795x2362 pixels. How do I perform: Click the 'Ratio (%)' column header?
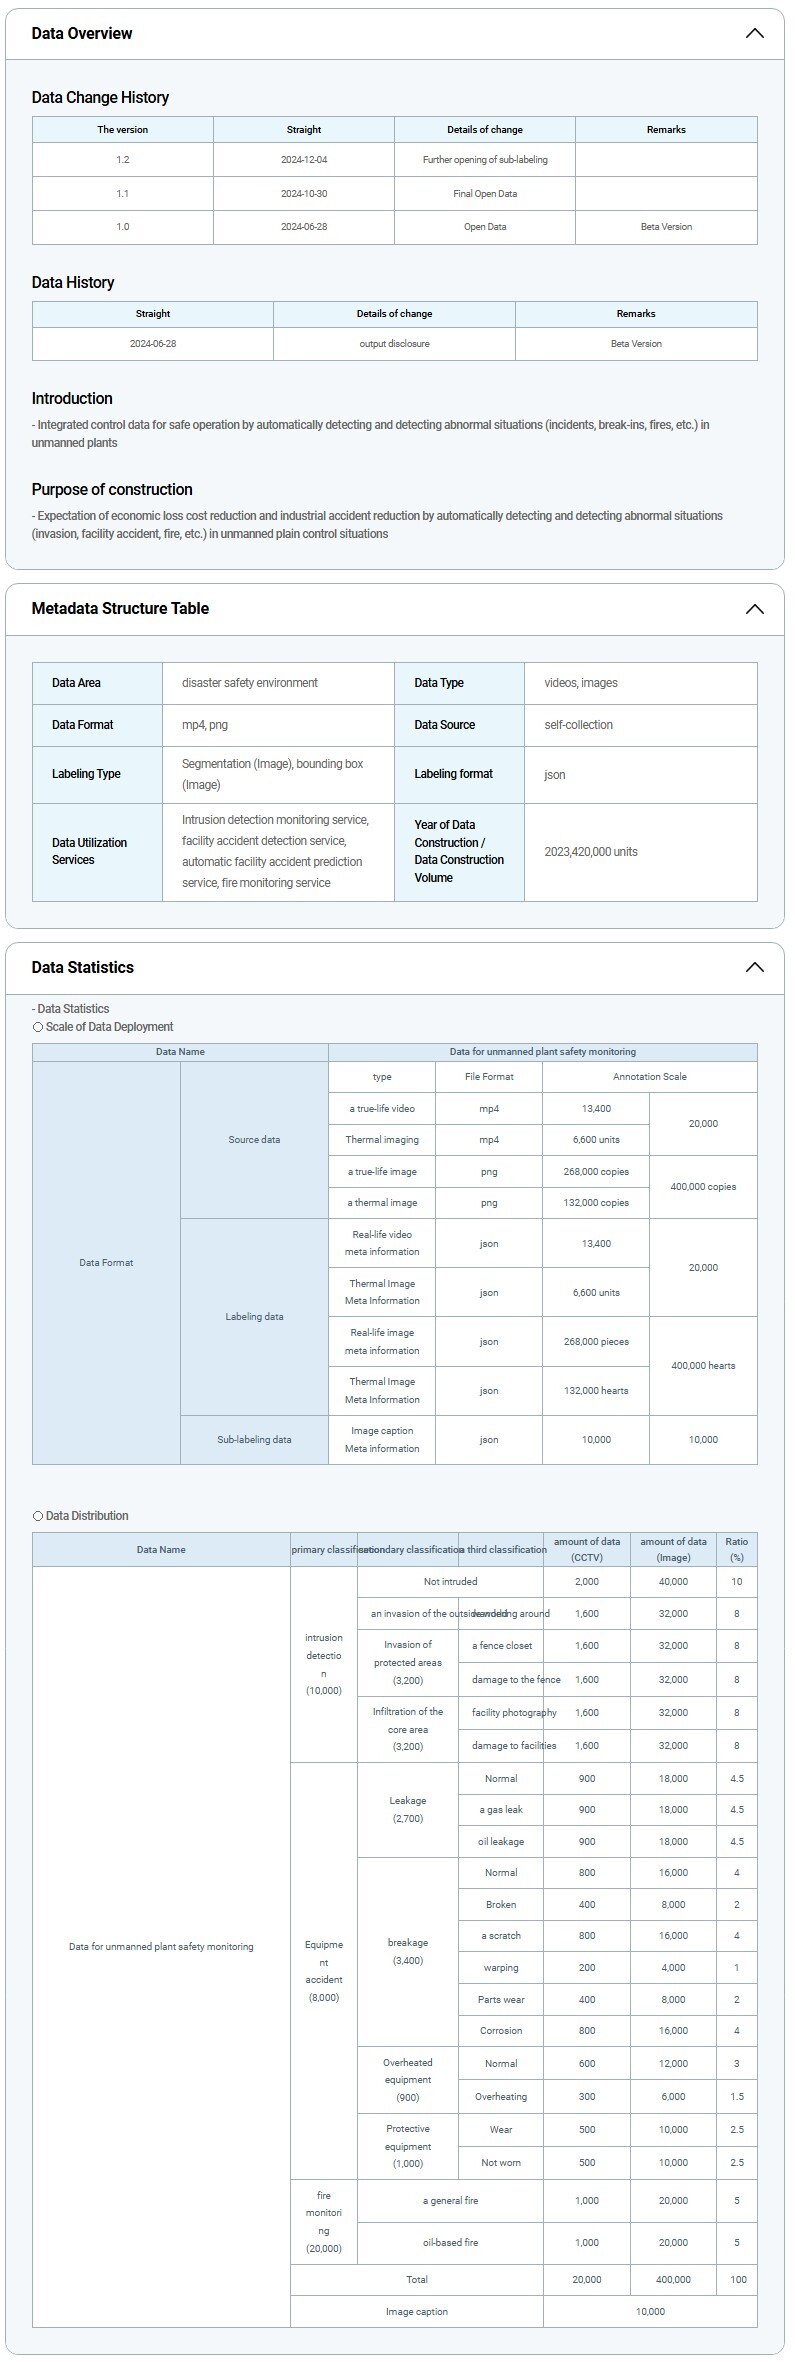[x=737, y=1549]
